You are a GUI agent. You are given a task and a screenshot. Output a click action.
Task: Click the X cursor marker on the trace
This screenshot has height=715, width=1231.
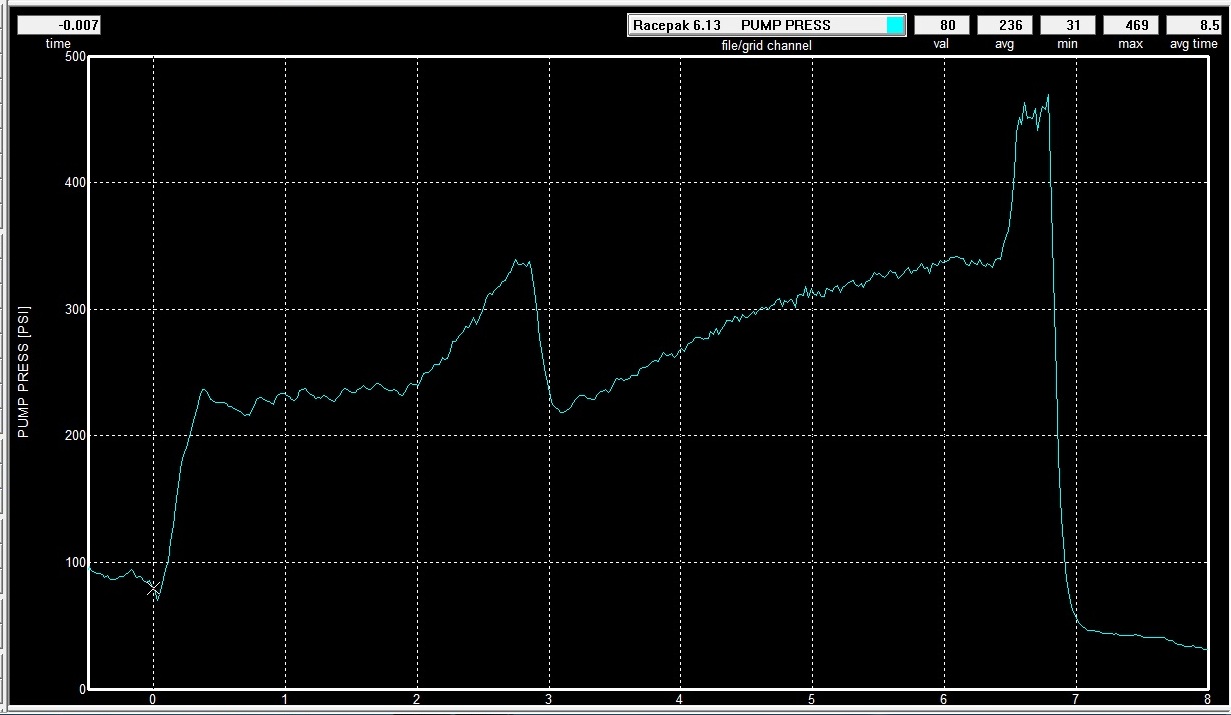[153, 589]
